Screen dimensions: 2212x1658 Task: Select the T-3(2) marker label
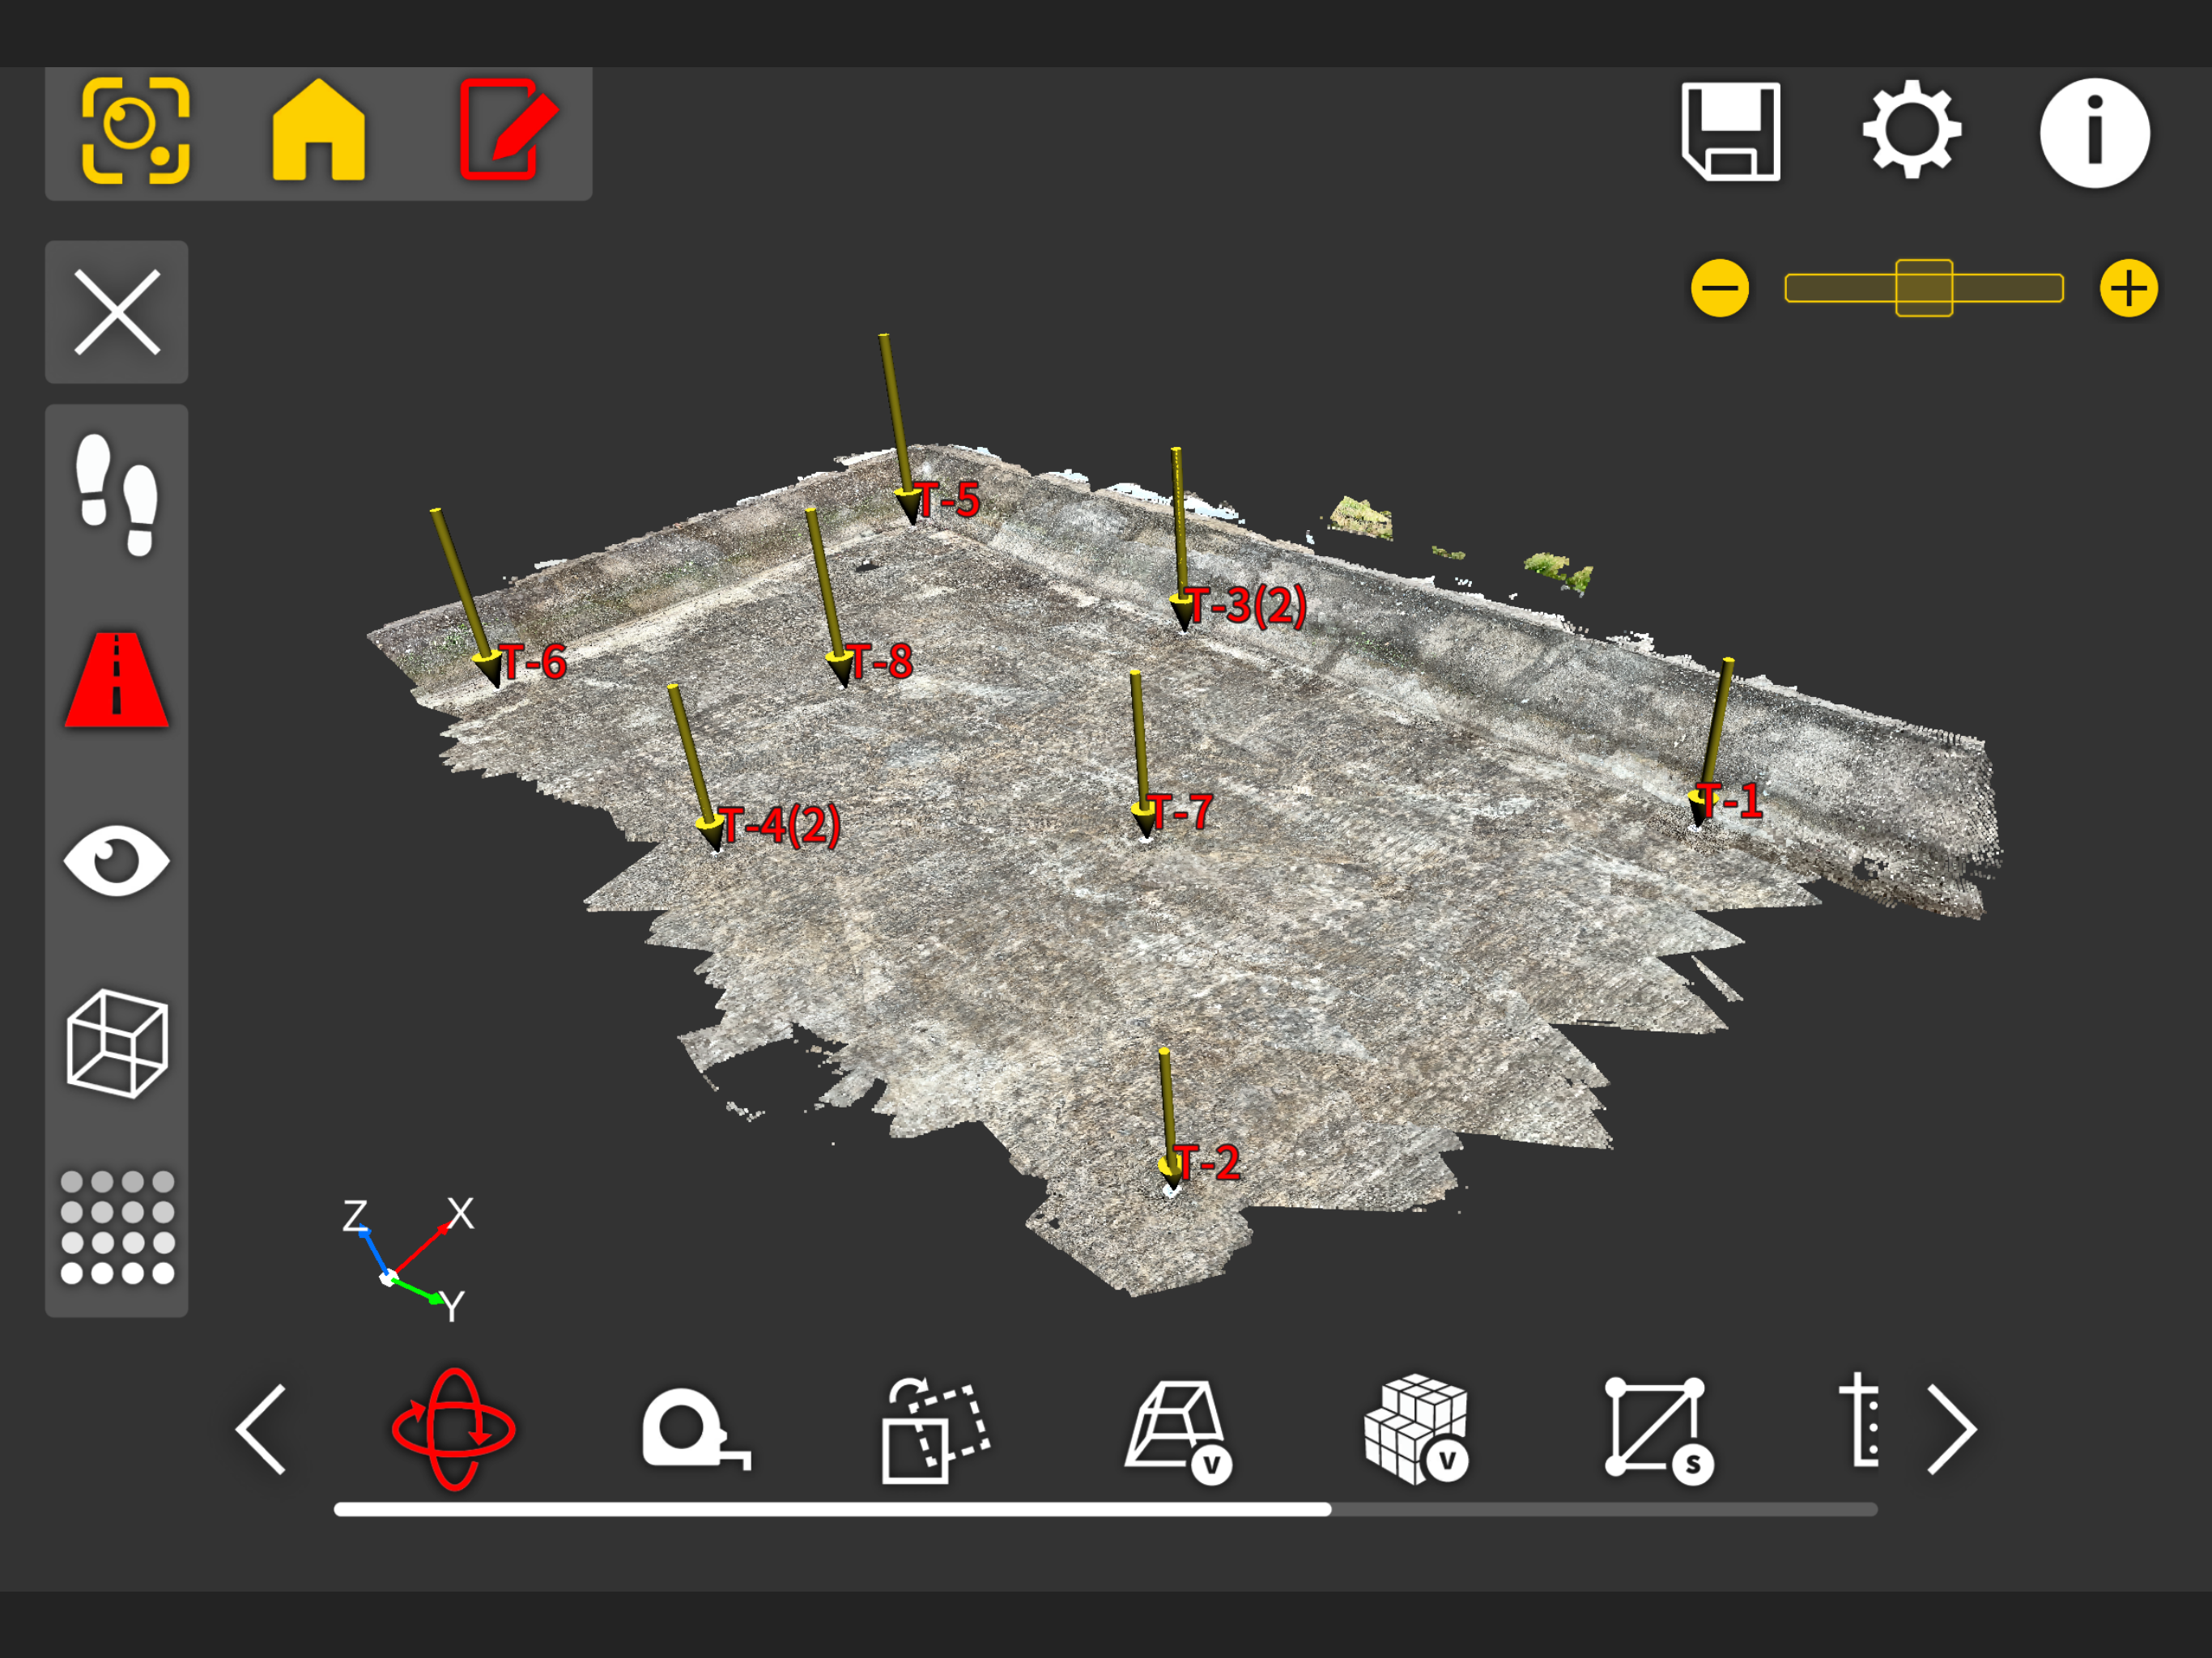(x=1247, y=606)
